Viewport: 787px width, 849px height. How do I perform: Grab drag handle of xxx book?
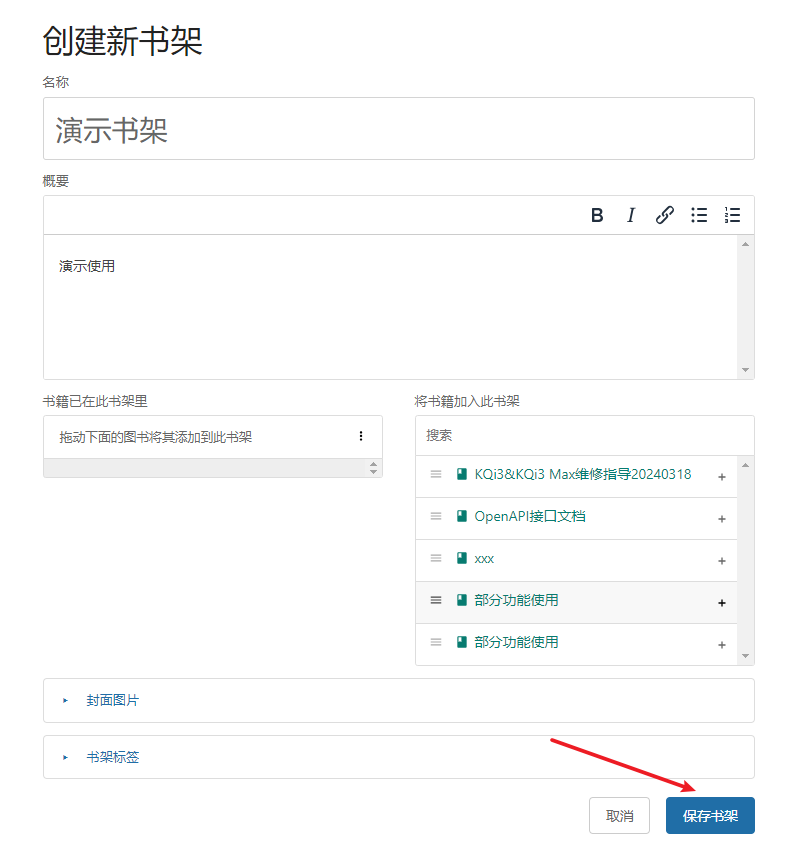coord(436,559)
